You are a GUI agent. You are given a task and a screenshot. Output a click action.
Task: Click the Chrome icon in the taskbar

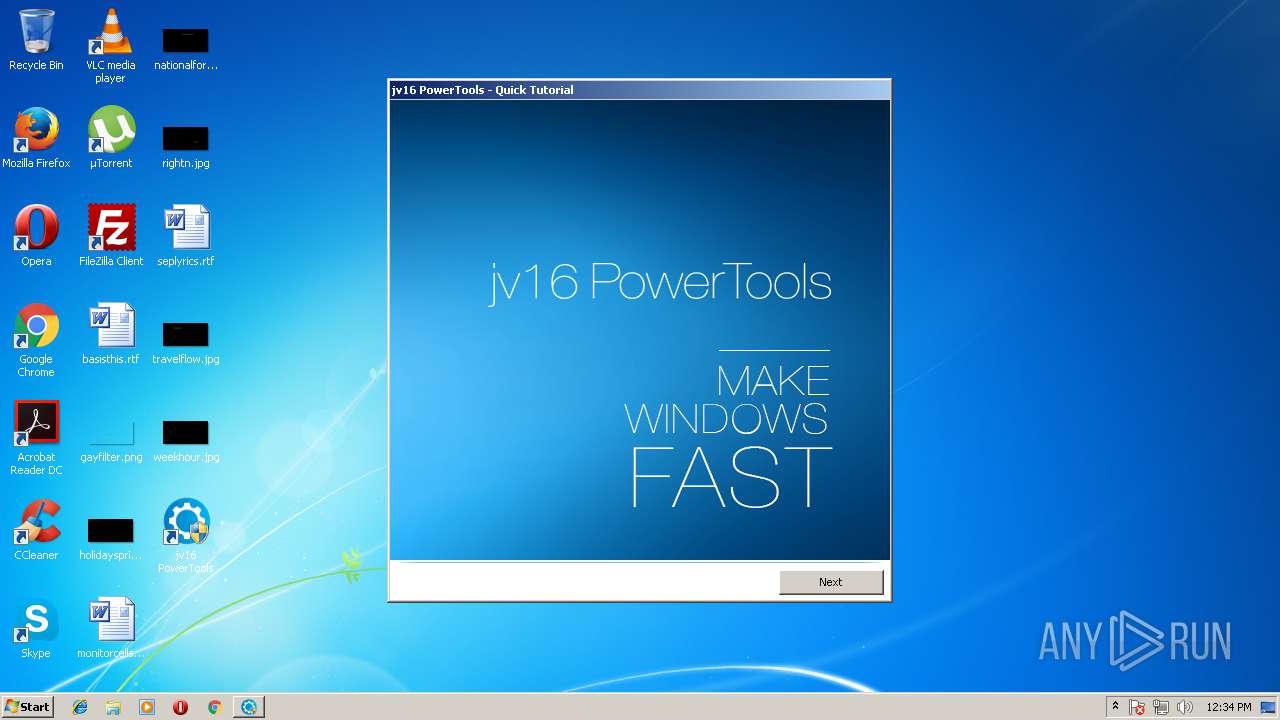[x=214, y=707]
